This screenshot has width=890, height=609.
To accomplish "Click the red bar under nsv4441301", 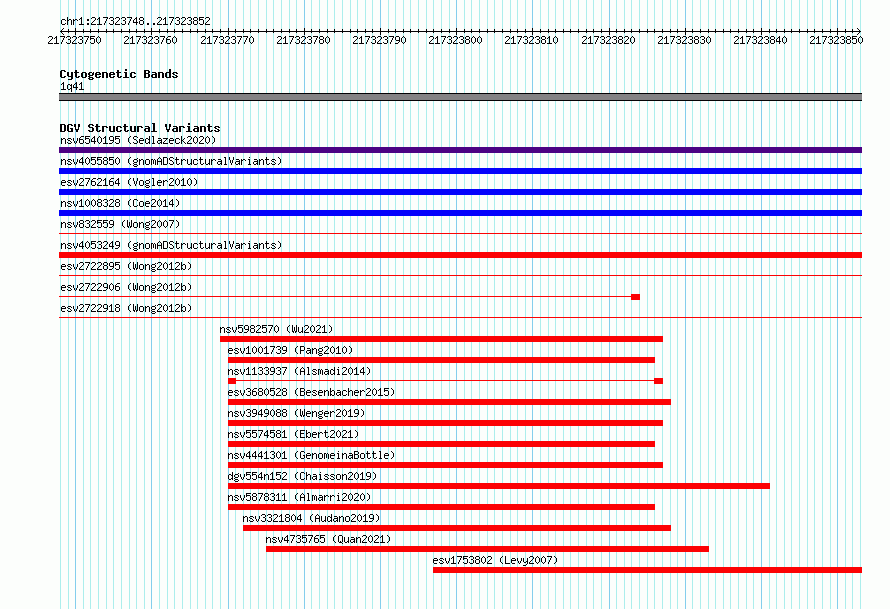I will (x=446, y=465).
